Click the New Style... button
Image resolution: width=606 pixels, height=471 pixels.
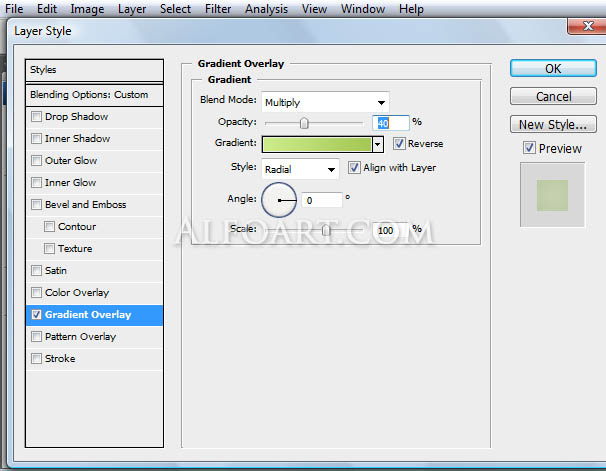point(553,124)
